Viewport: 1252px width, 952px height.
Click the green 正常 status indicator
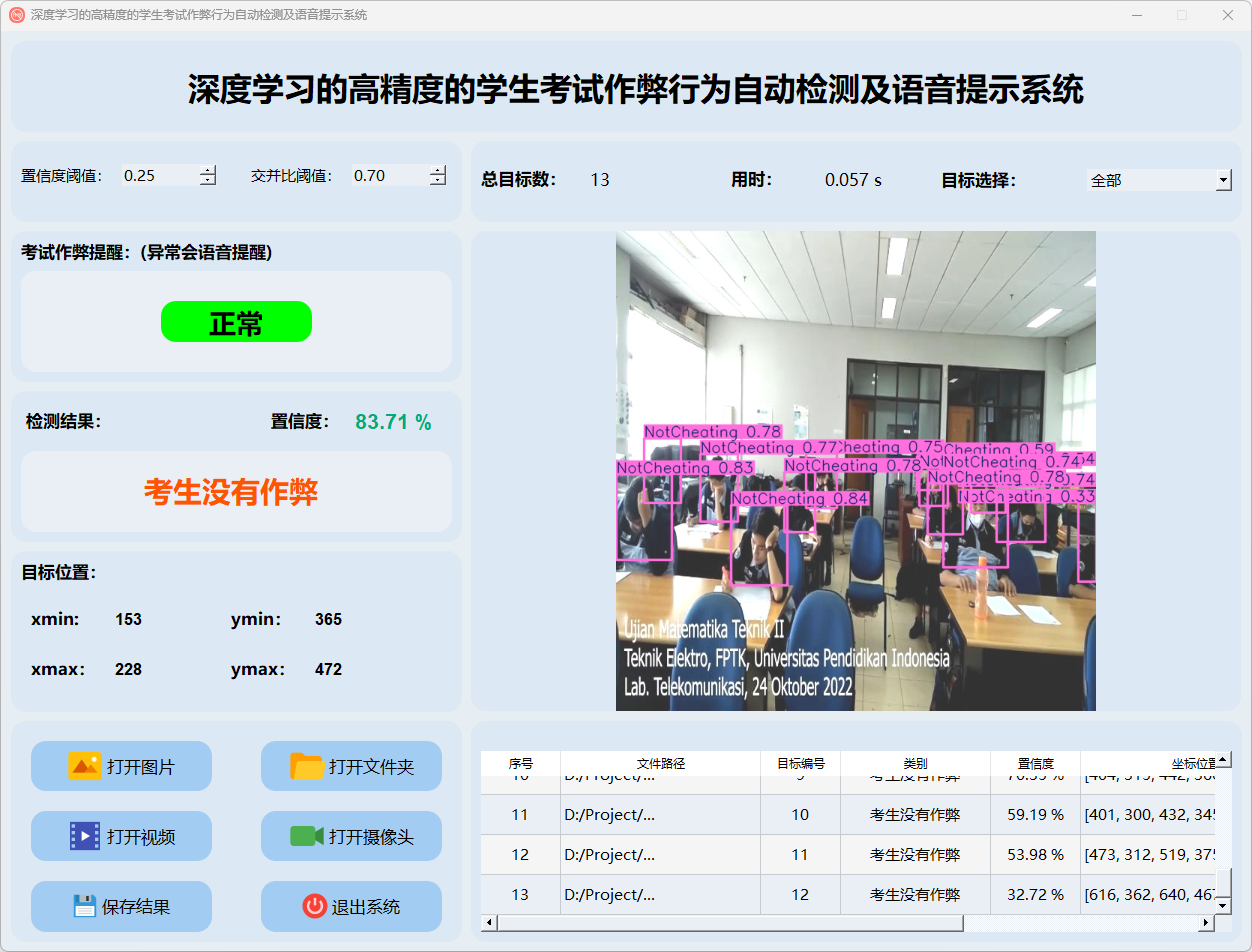(x=236, y=322)
